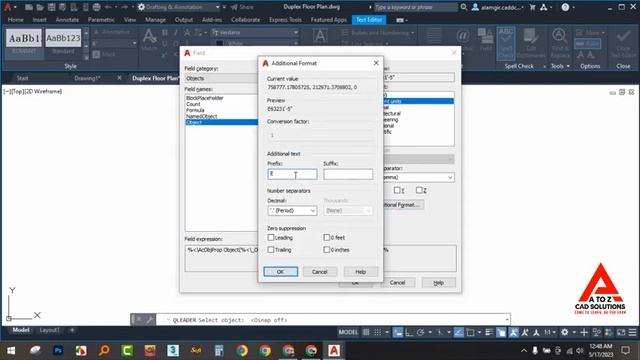Open the Windows notification center icon
The width and height of the screenshot is (640, 360).
625,350
